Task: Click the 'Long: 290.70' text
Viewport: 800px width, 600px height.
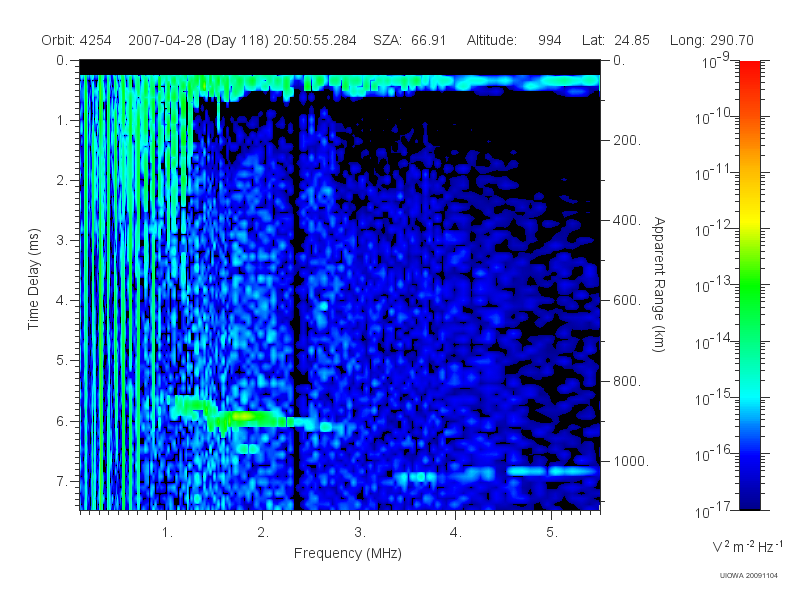Action: [x=712, y=40]
